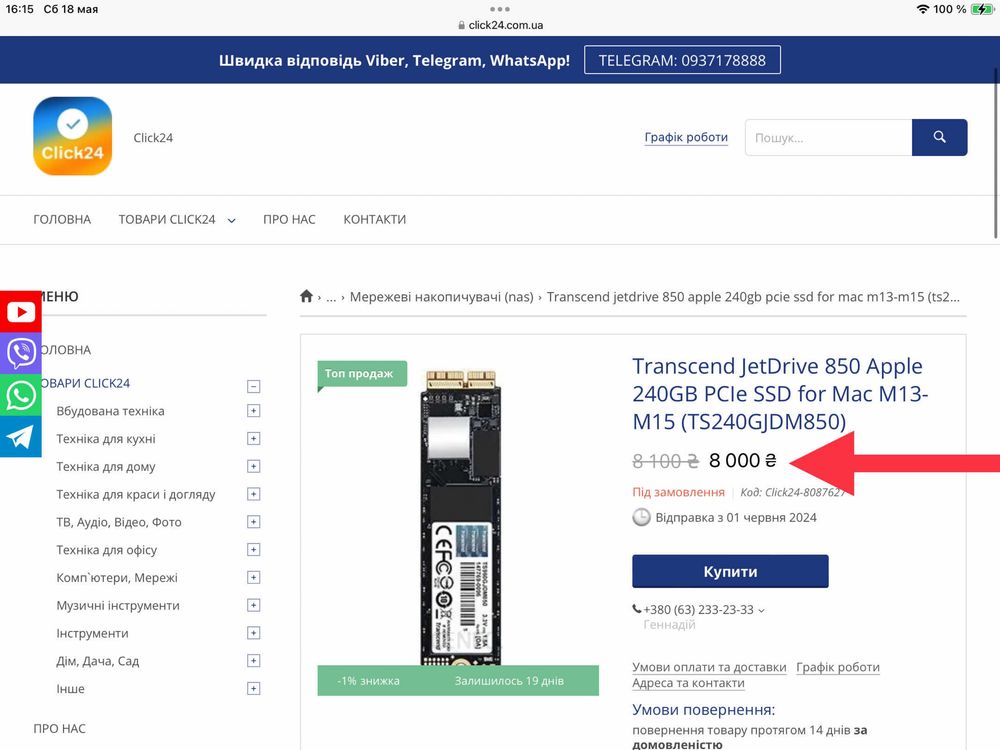Open Дім, Дача, Сад category link

[98, 661]
